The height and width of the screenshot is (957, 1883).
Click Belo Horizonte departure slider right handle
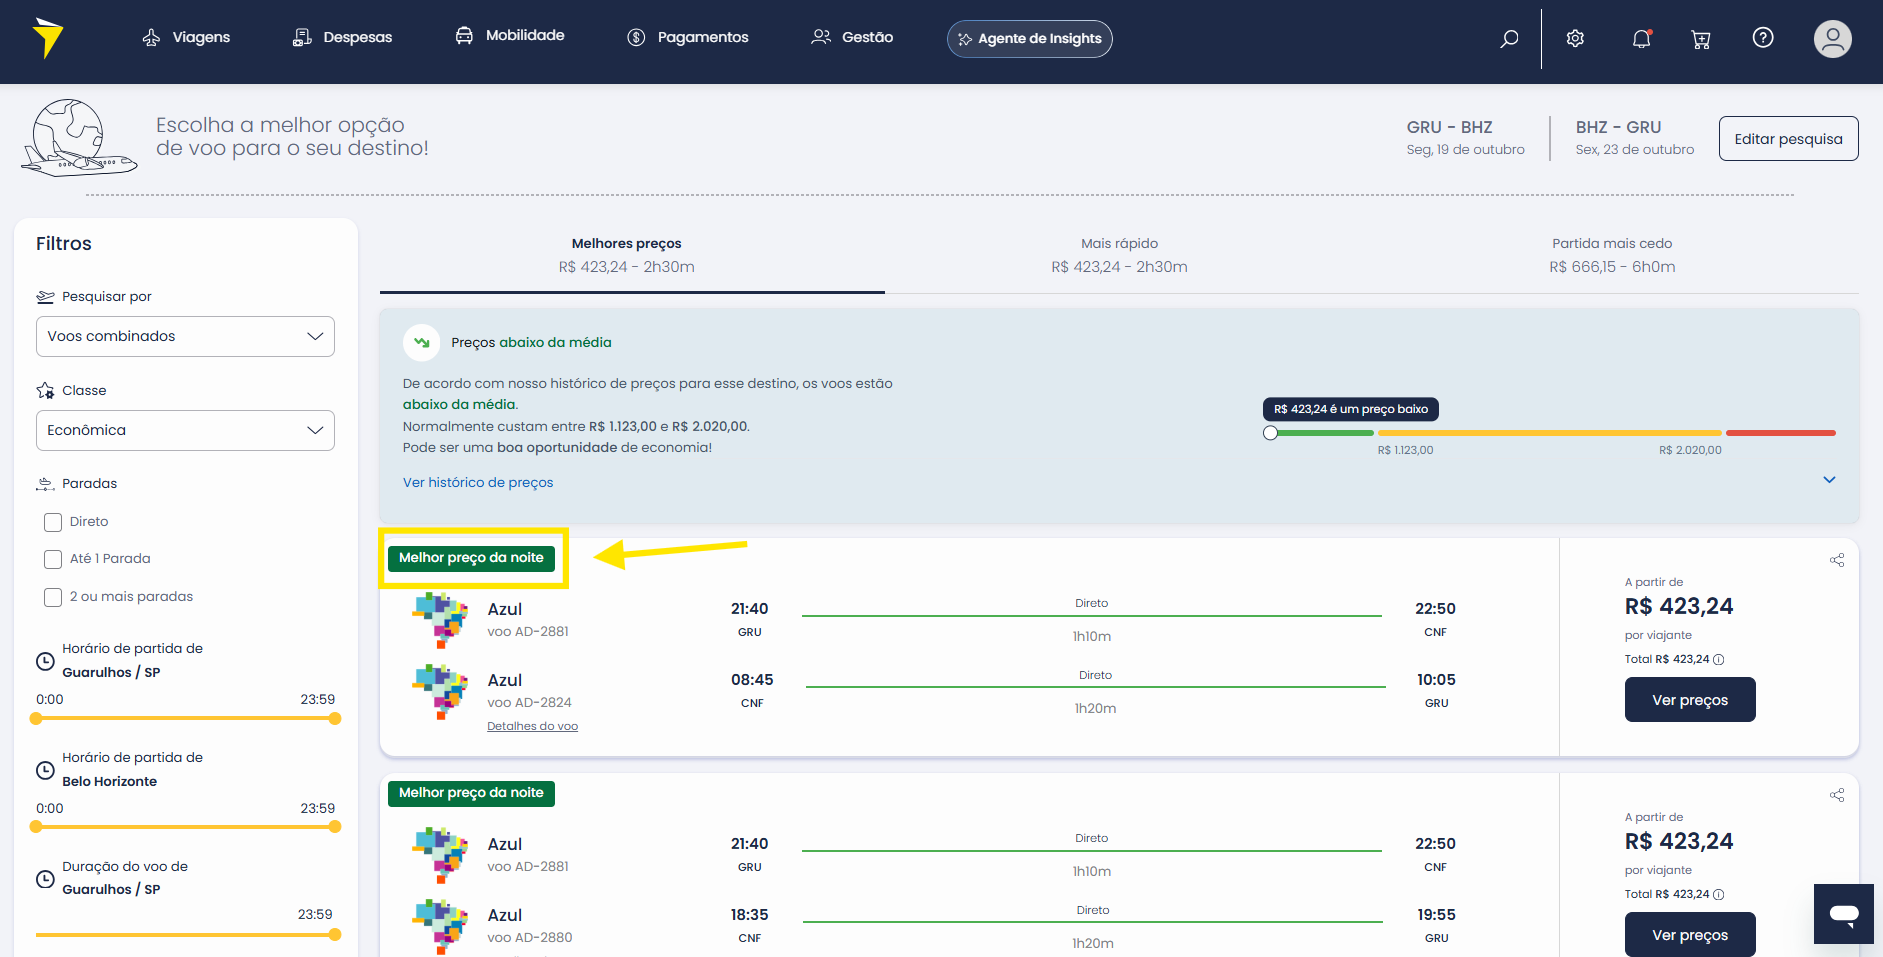point(335,827)
